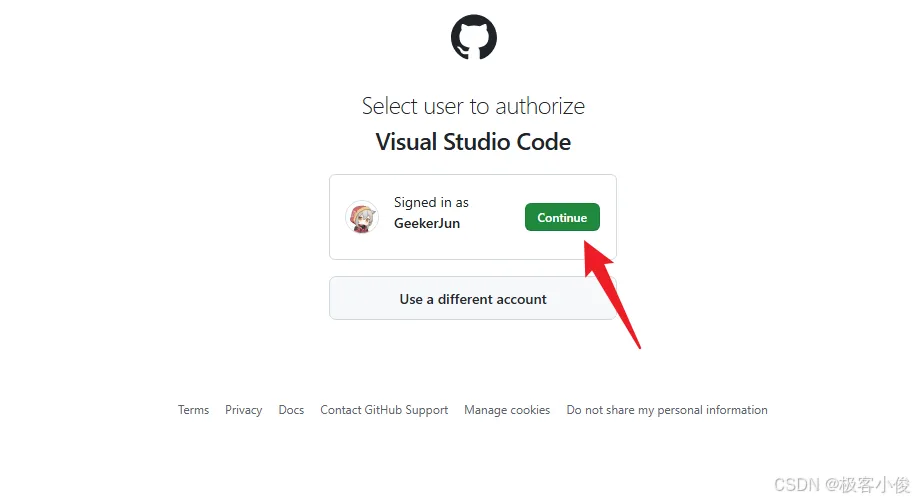This screenshot has height=500, width=914.
Task: Click the 'Select user to authorize' heading
Action: [x=473, y=106]
